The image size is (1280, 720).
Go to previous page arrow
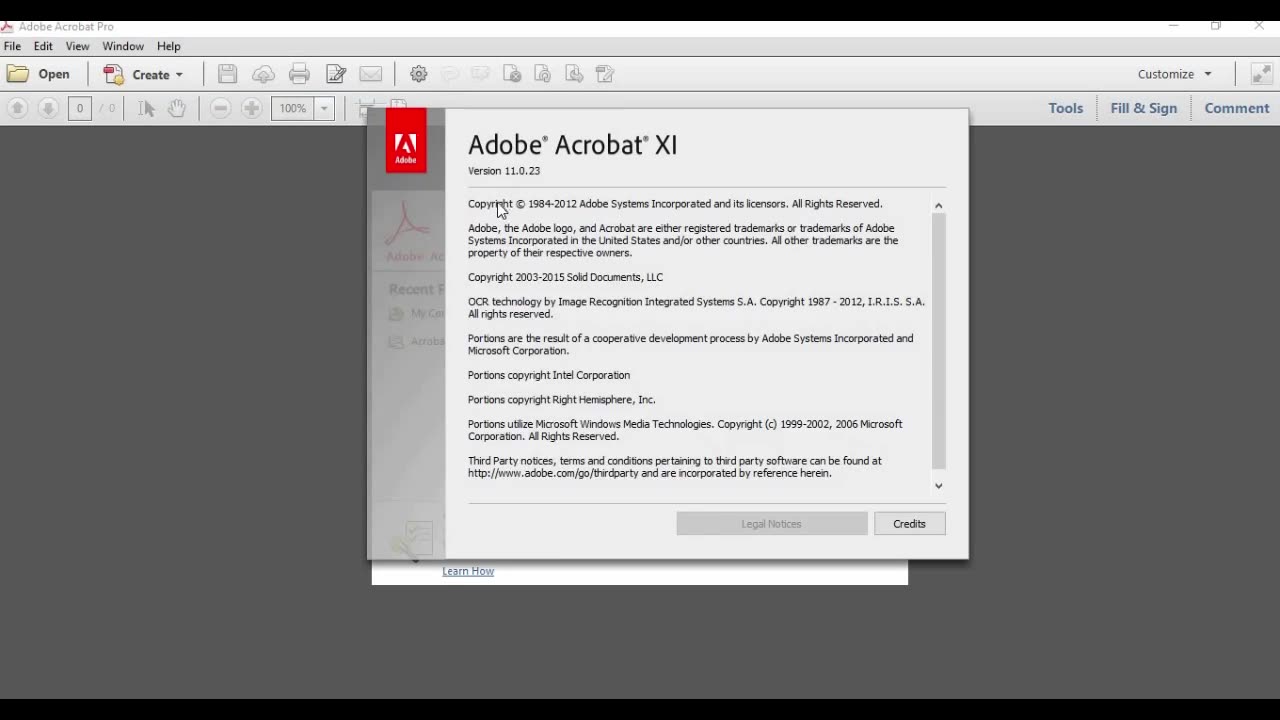pos(17,108)
